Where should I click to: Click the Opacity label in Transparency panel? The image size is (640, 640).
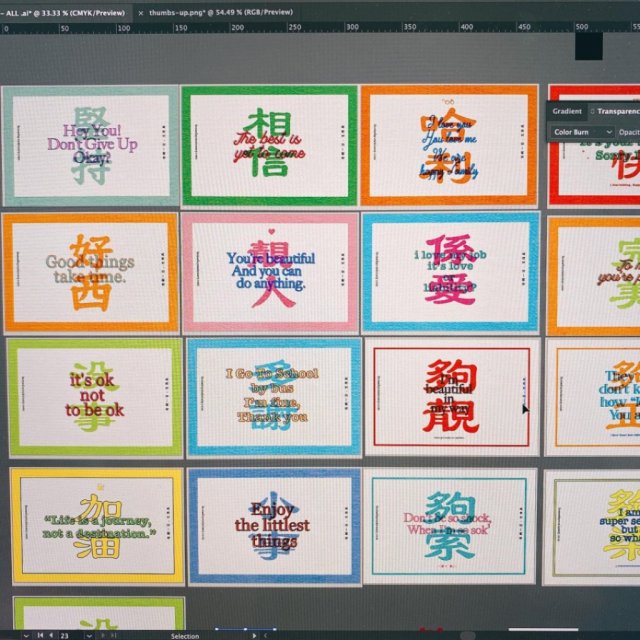click(x=629, y=132)
